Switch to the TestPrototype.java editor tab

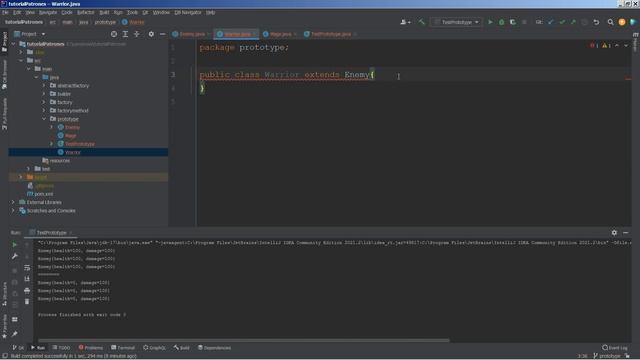pyautogui.click(x=330, y=34)
